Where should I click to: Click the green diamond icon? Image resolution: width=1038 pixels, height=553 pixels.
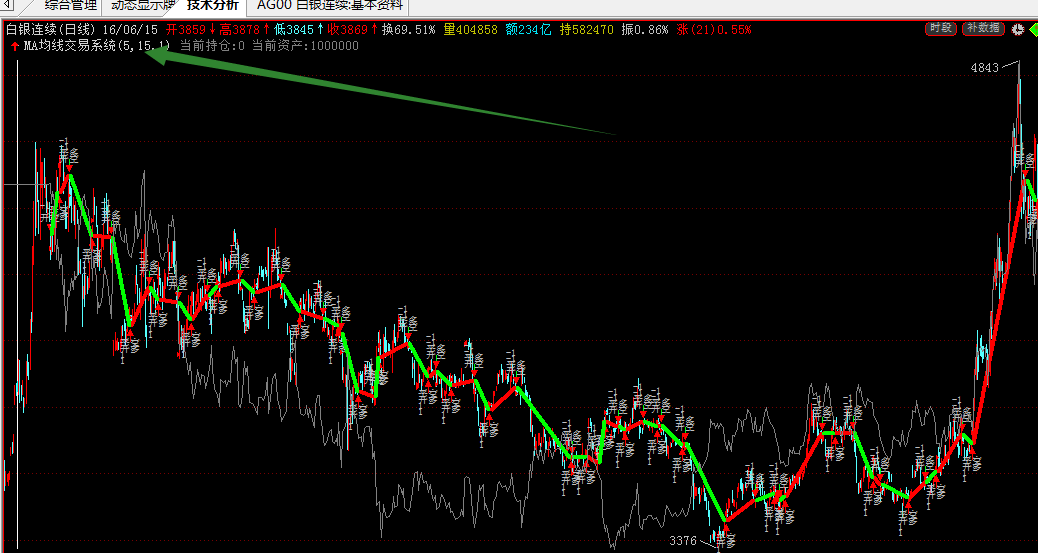point(1033,29)
